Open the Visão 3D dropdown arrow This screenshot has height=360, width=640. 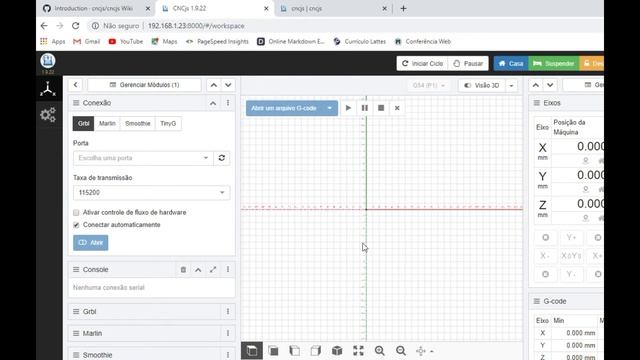511,85
